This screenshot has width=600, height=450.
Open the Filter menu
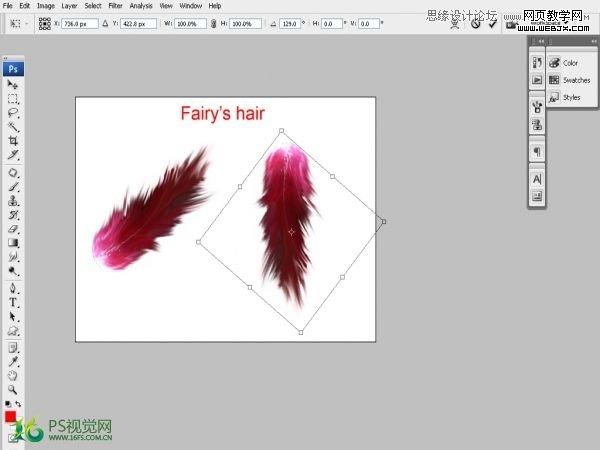(x=116, y=6)
